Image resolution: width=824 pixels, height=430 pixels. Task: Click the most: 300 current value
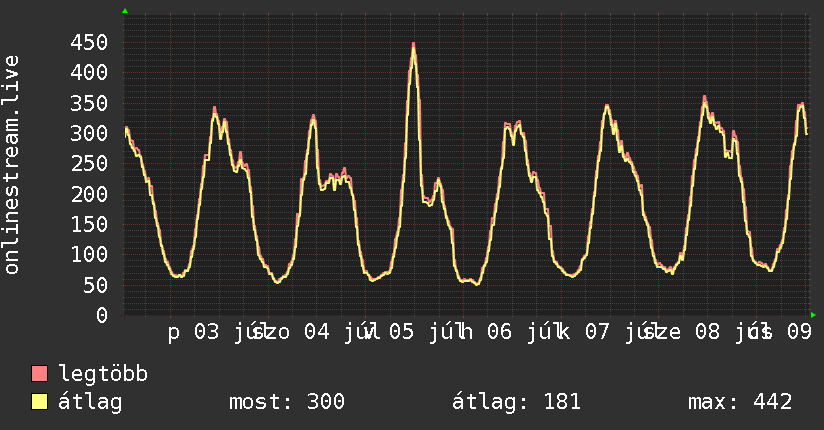click(287, 402)
